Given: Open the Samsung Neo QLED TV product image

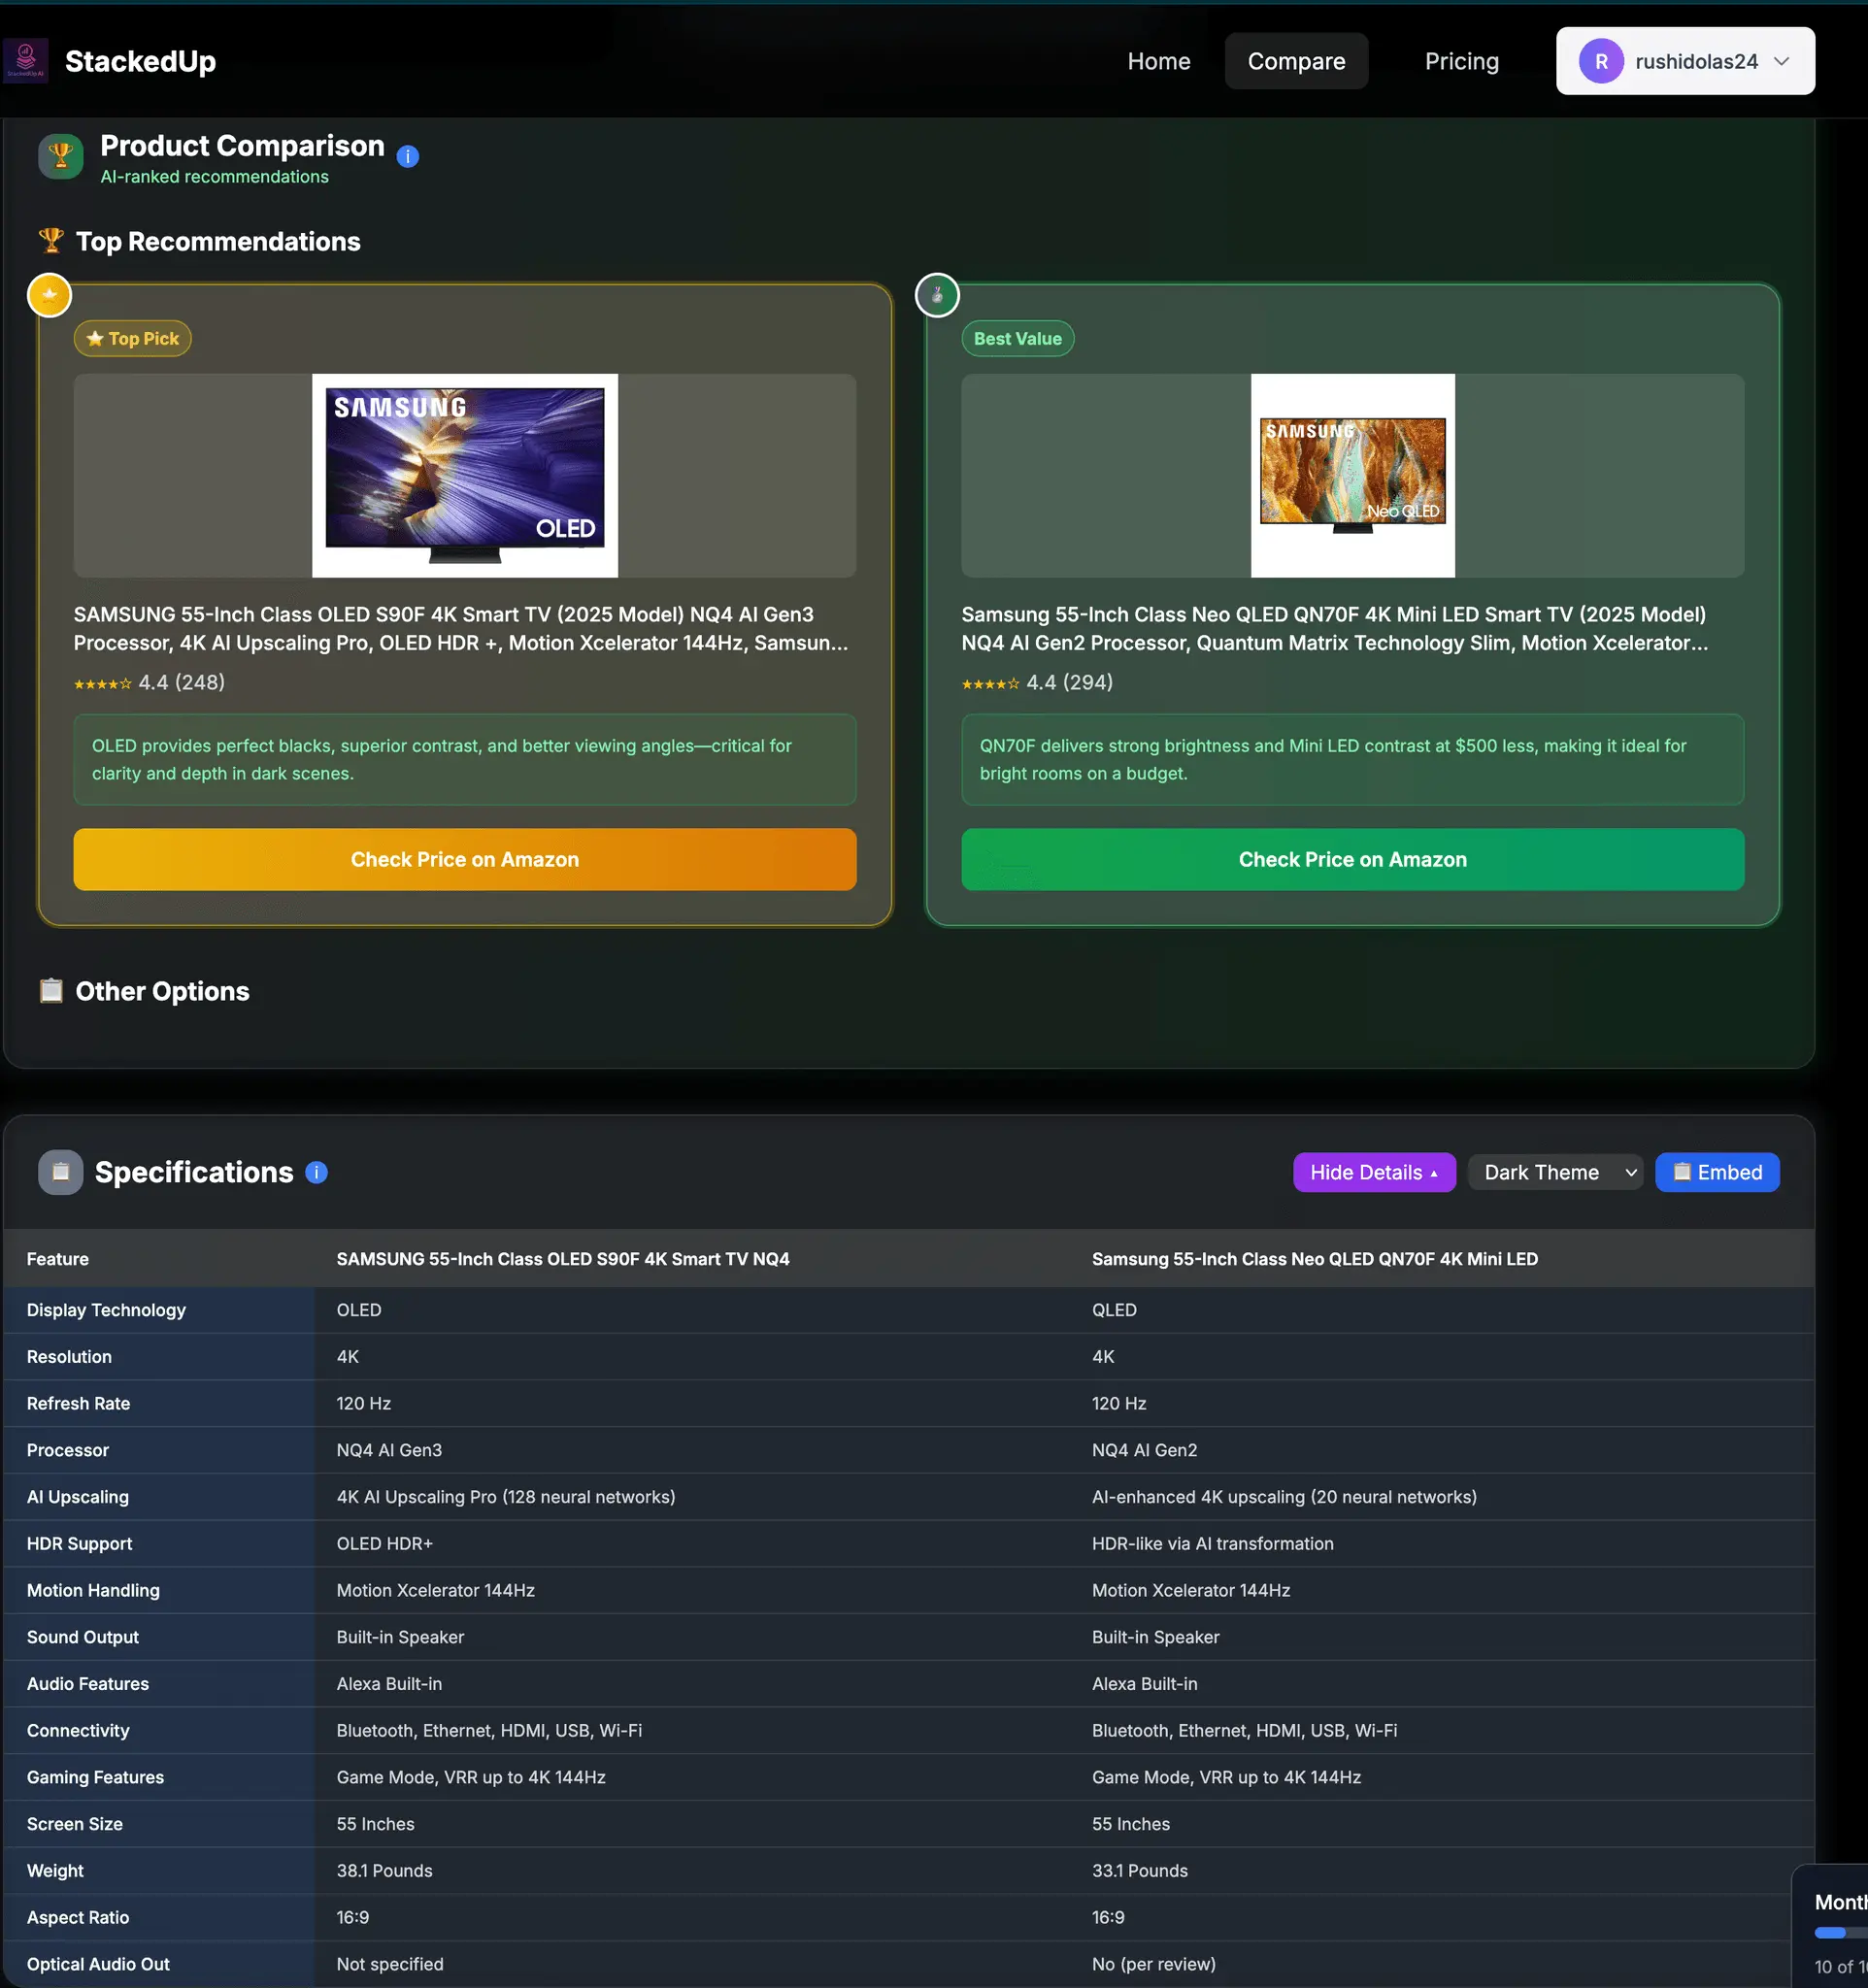Looking at the screenshot, I should [1353, 476].
